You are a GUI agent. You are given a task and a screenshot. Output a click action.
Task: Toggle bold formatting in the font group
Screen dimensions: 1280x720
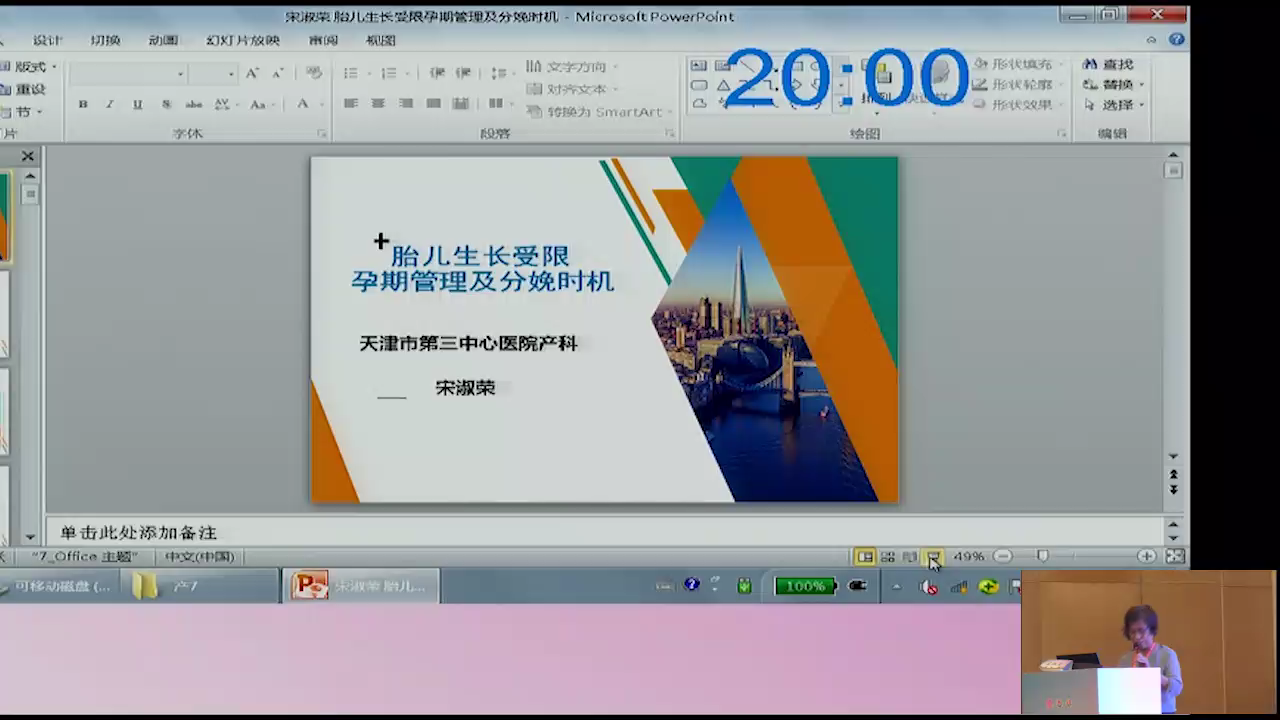(x=83, y=104)
